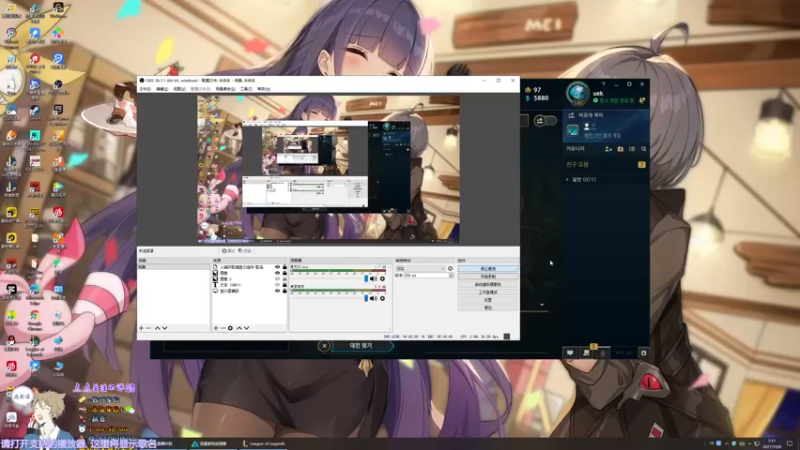Toggle visibility eye for the 显示器捕获 source
This screenshot has height=450, width=800.
[x=278, y=291]
